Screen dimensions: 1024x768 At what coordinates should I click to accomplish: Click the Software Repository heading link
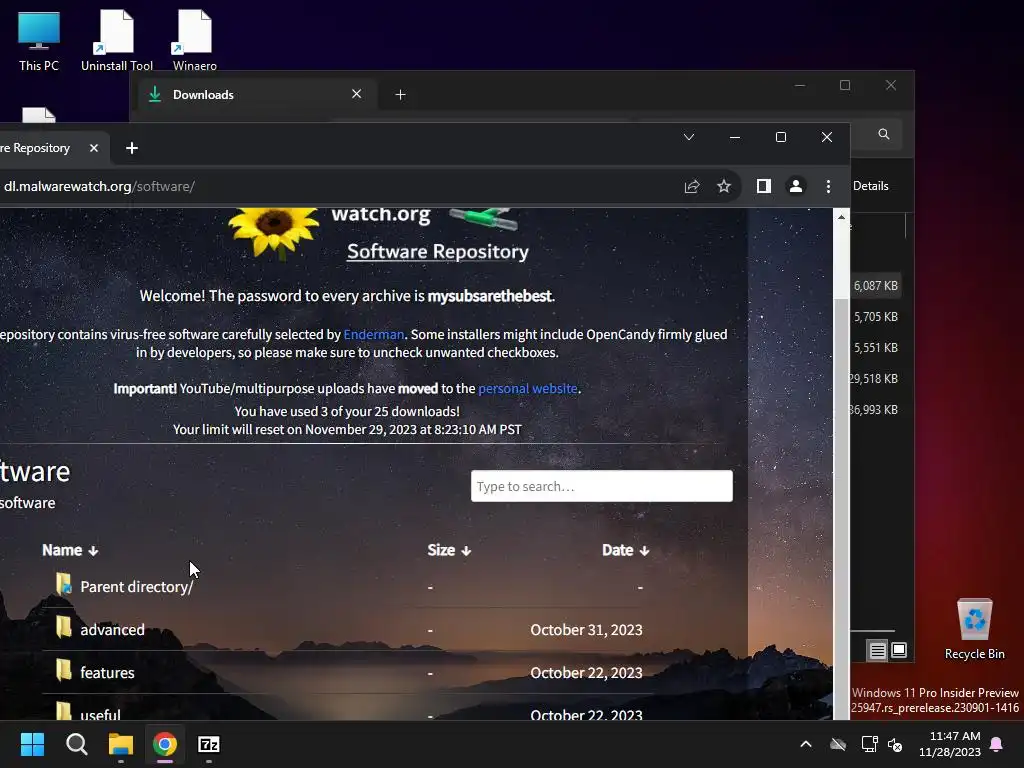coord(438,251)
